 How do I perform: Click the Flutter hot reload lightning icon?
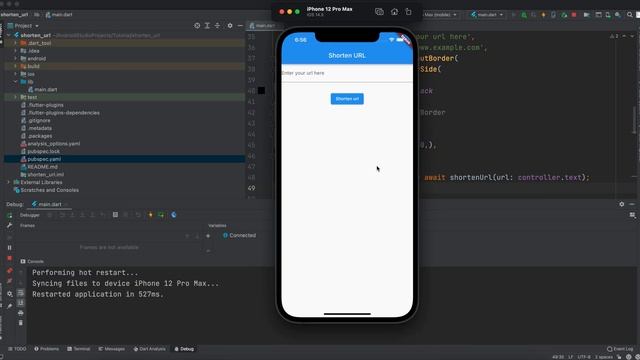pyautogui.click(x=150, y=215)
